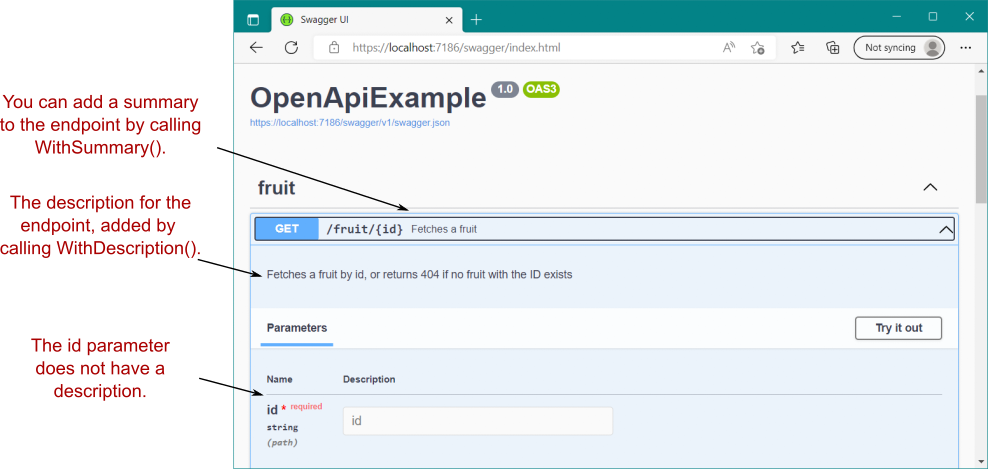Viewport: 988px width, 469px height.
Task: Collapse the fruit section chevron
Action: [930, 187]
